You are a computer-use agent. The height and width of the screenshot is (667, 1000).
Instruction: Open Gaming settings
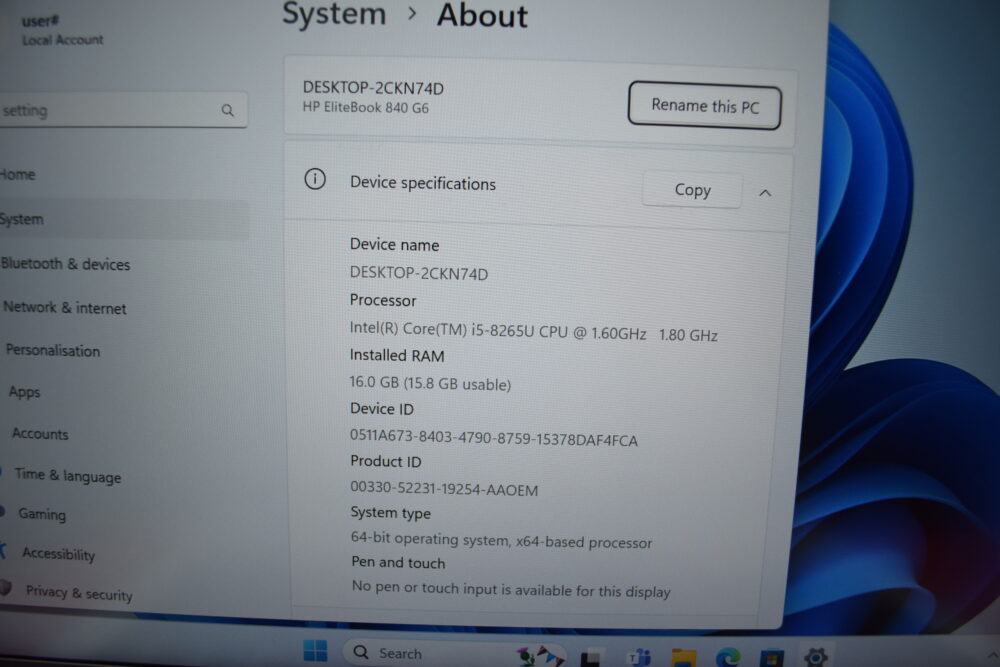[x=42, y=514]
